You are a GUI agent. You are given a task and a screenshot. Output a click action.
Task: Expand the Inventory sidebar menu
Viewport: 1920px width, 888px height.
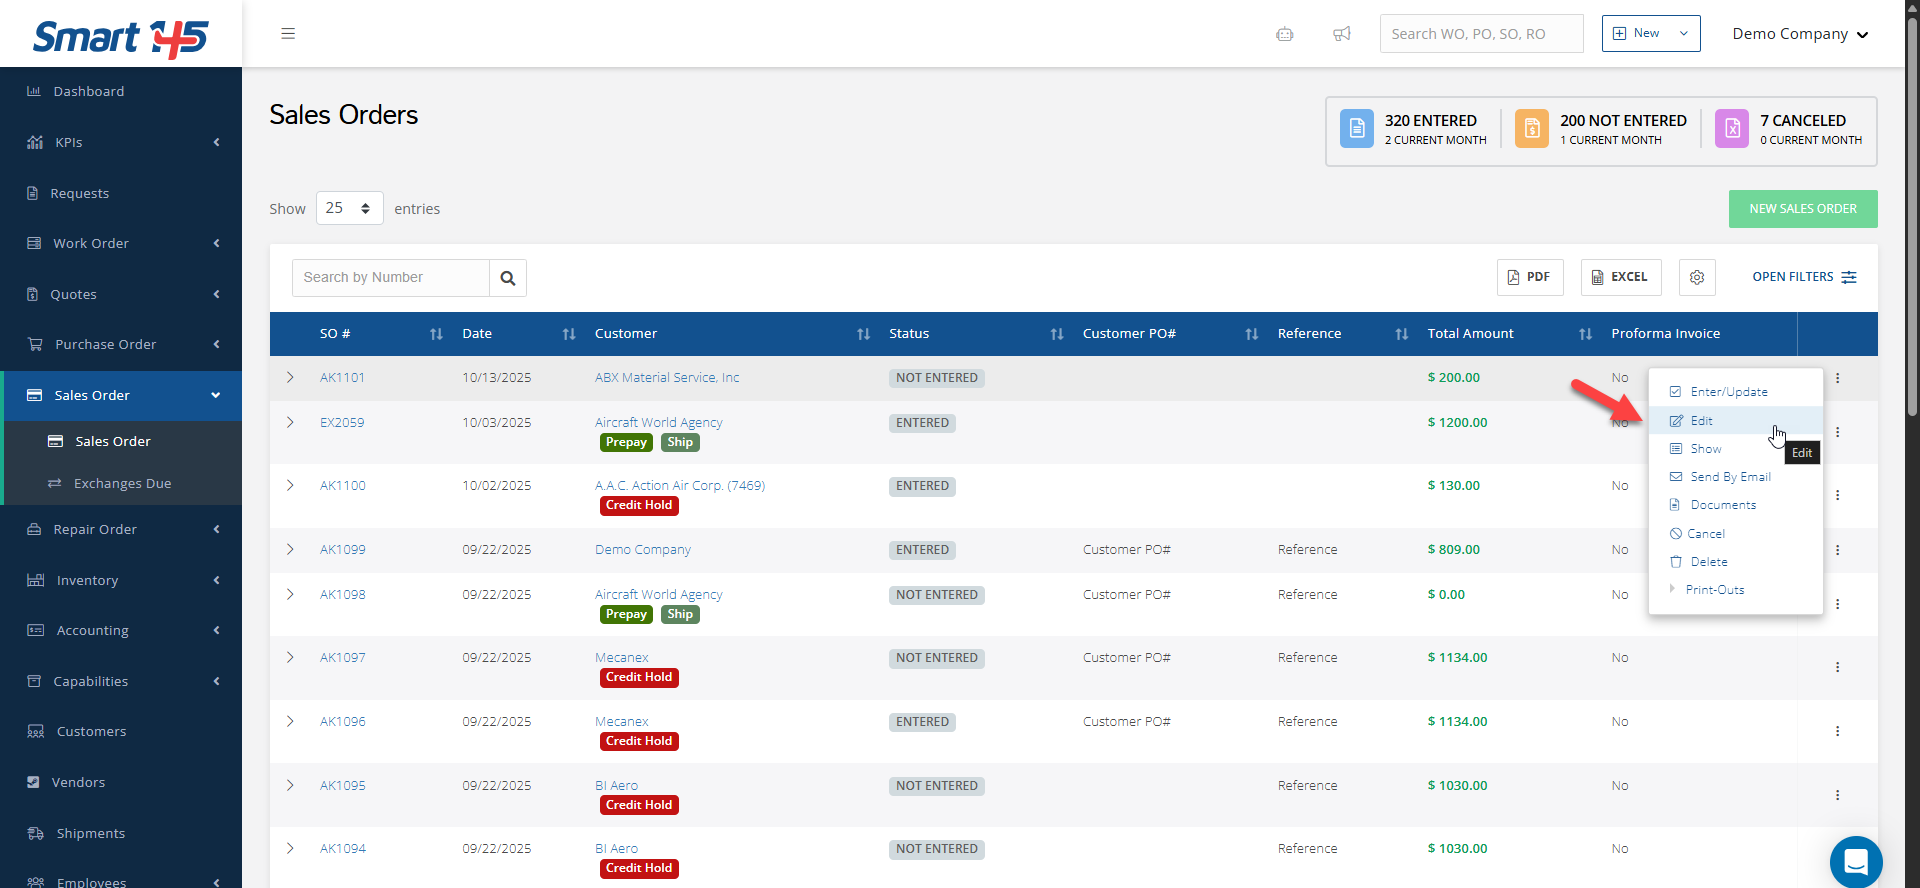coord(121,580)
